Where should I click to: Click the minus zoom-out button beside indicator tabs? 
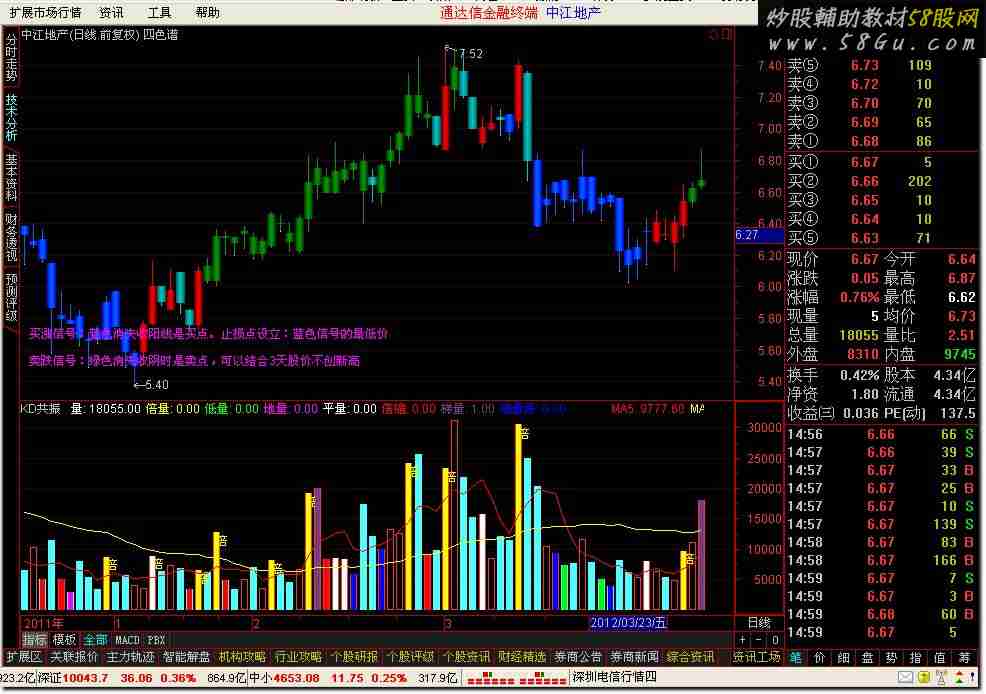point(758,640)
